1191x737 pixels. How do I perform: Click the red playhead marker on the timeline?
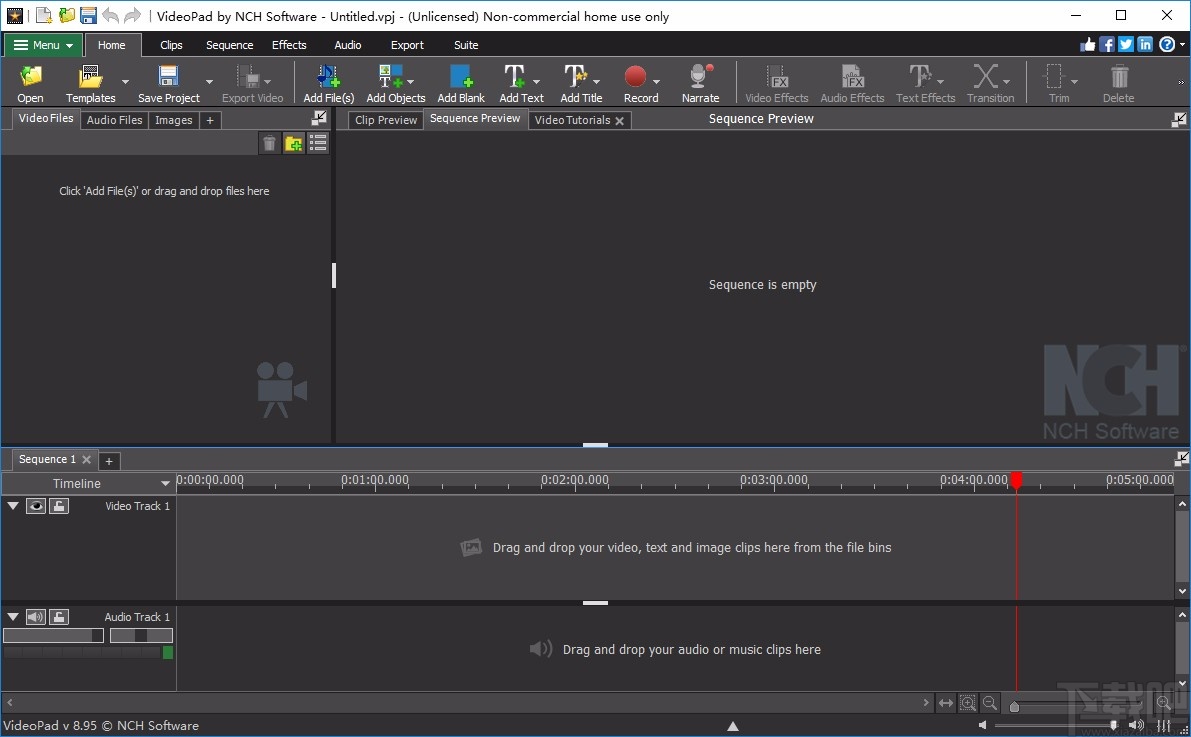click(x=1017, y=480)
